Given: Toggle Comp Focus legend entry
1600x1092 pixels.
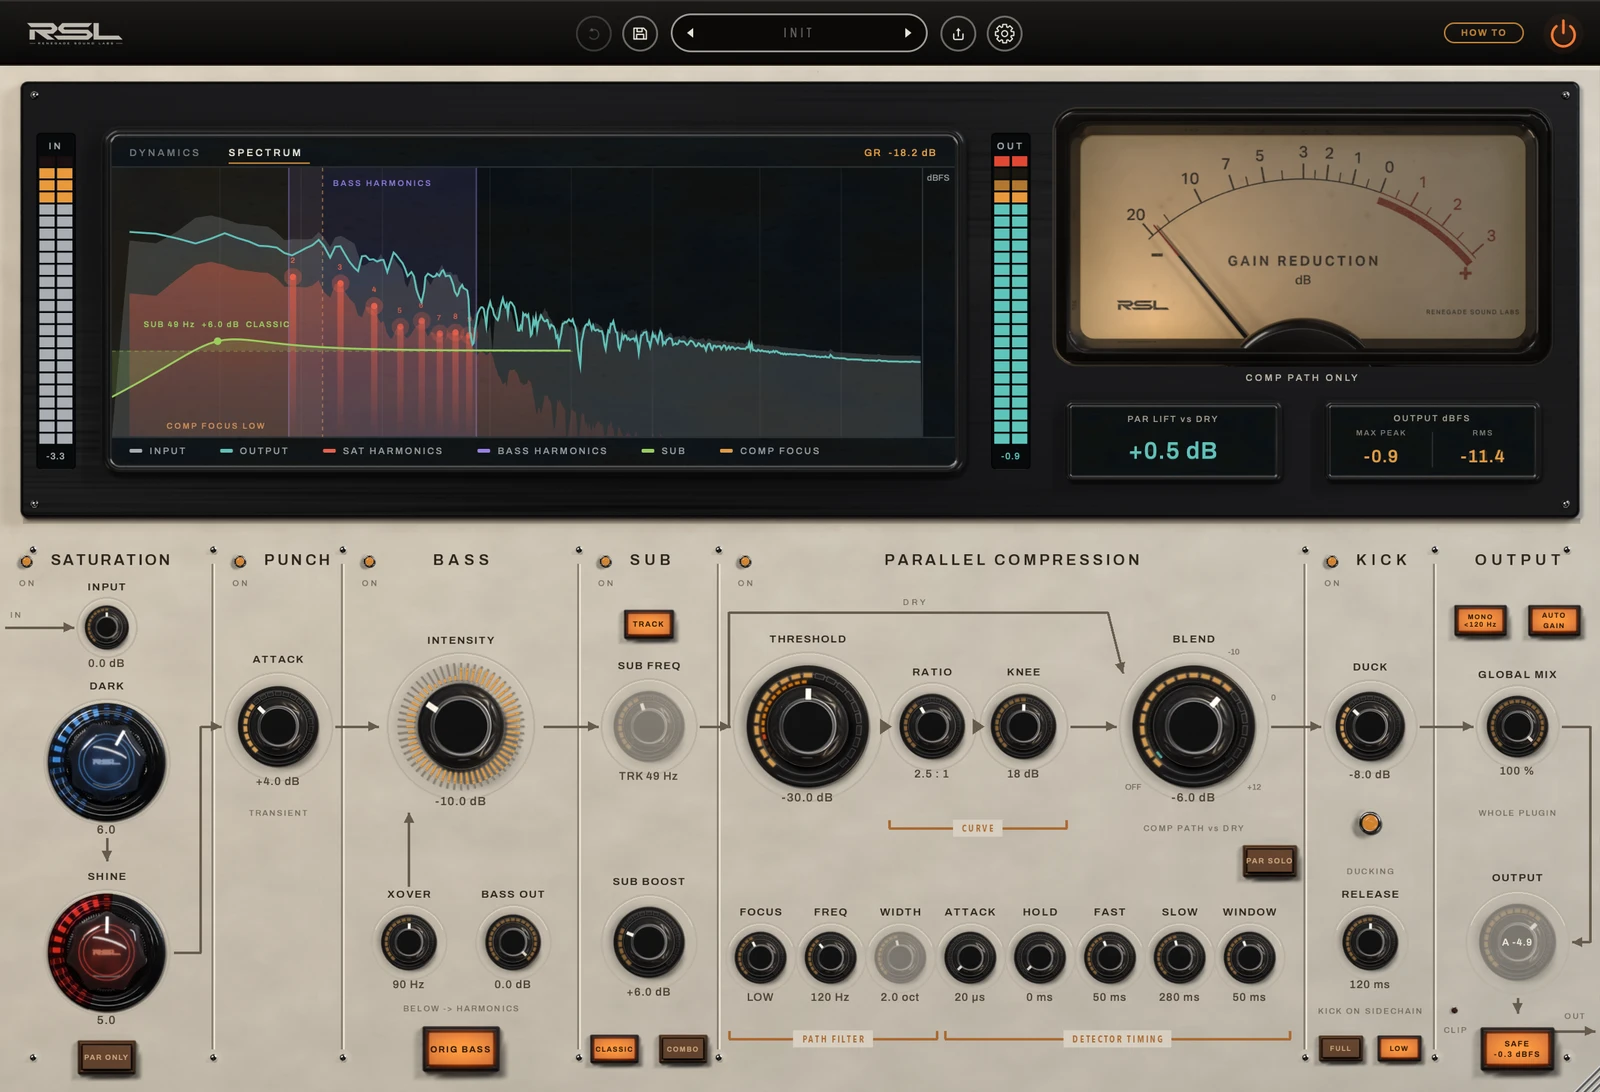Looking at the screenshot, I should click(770, 451).
